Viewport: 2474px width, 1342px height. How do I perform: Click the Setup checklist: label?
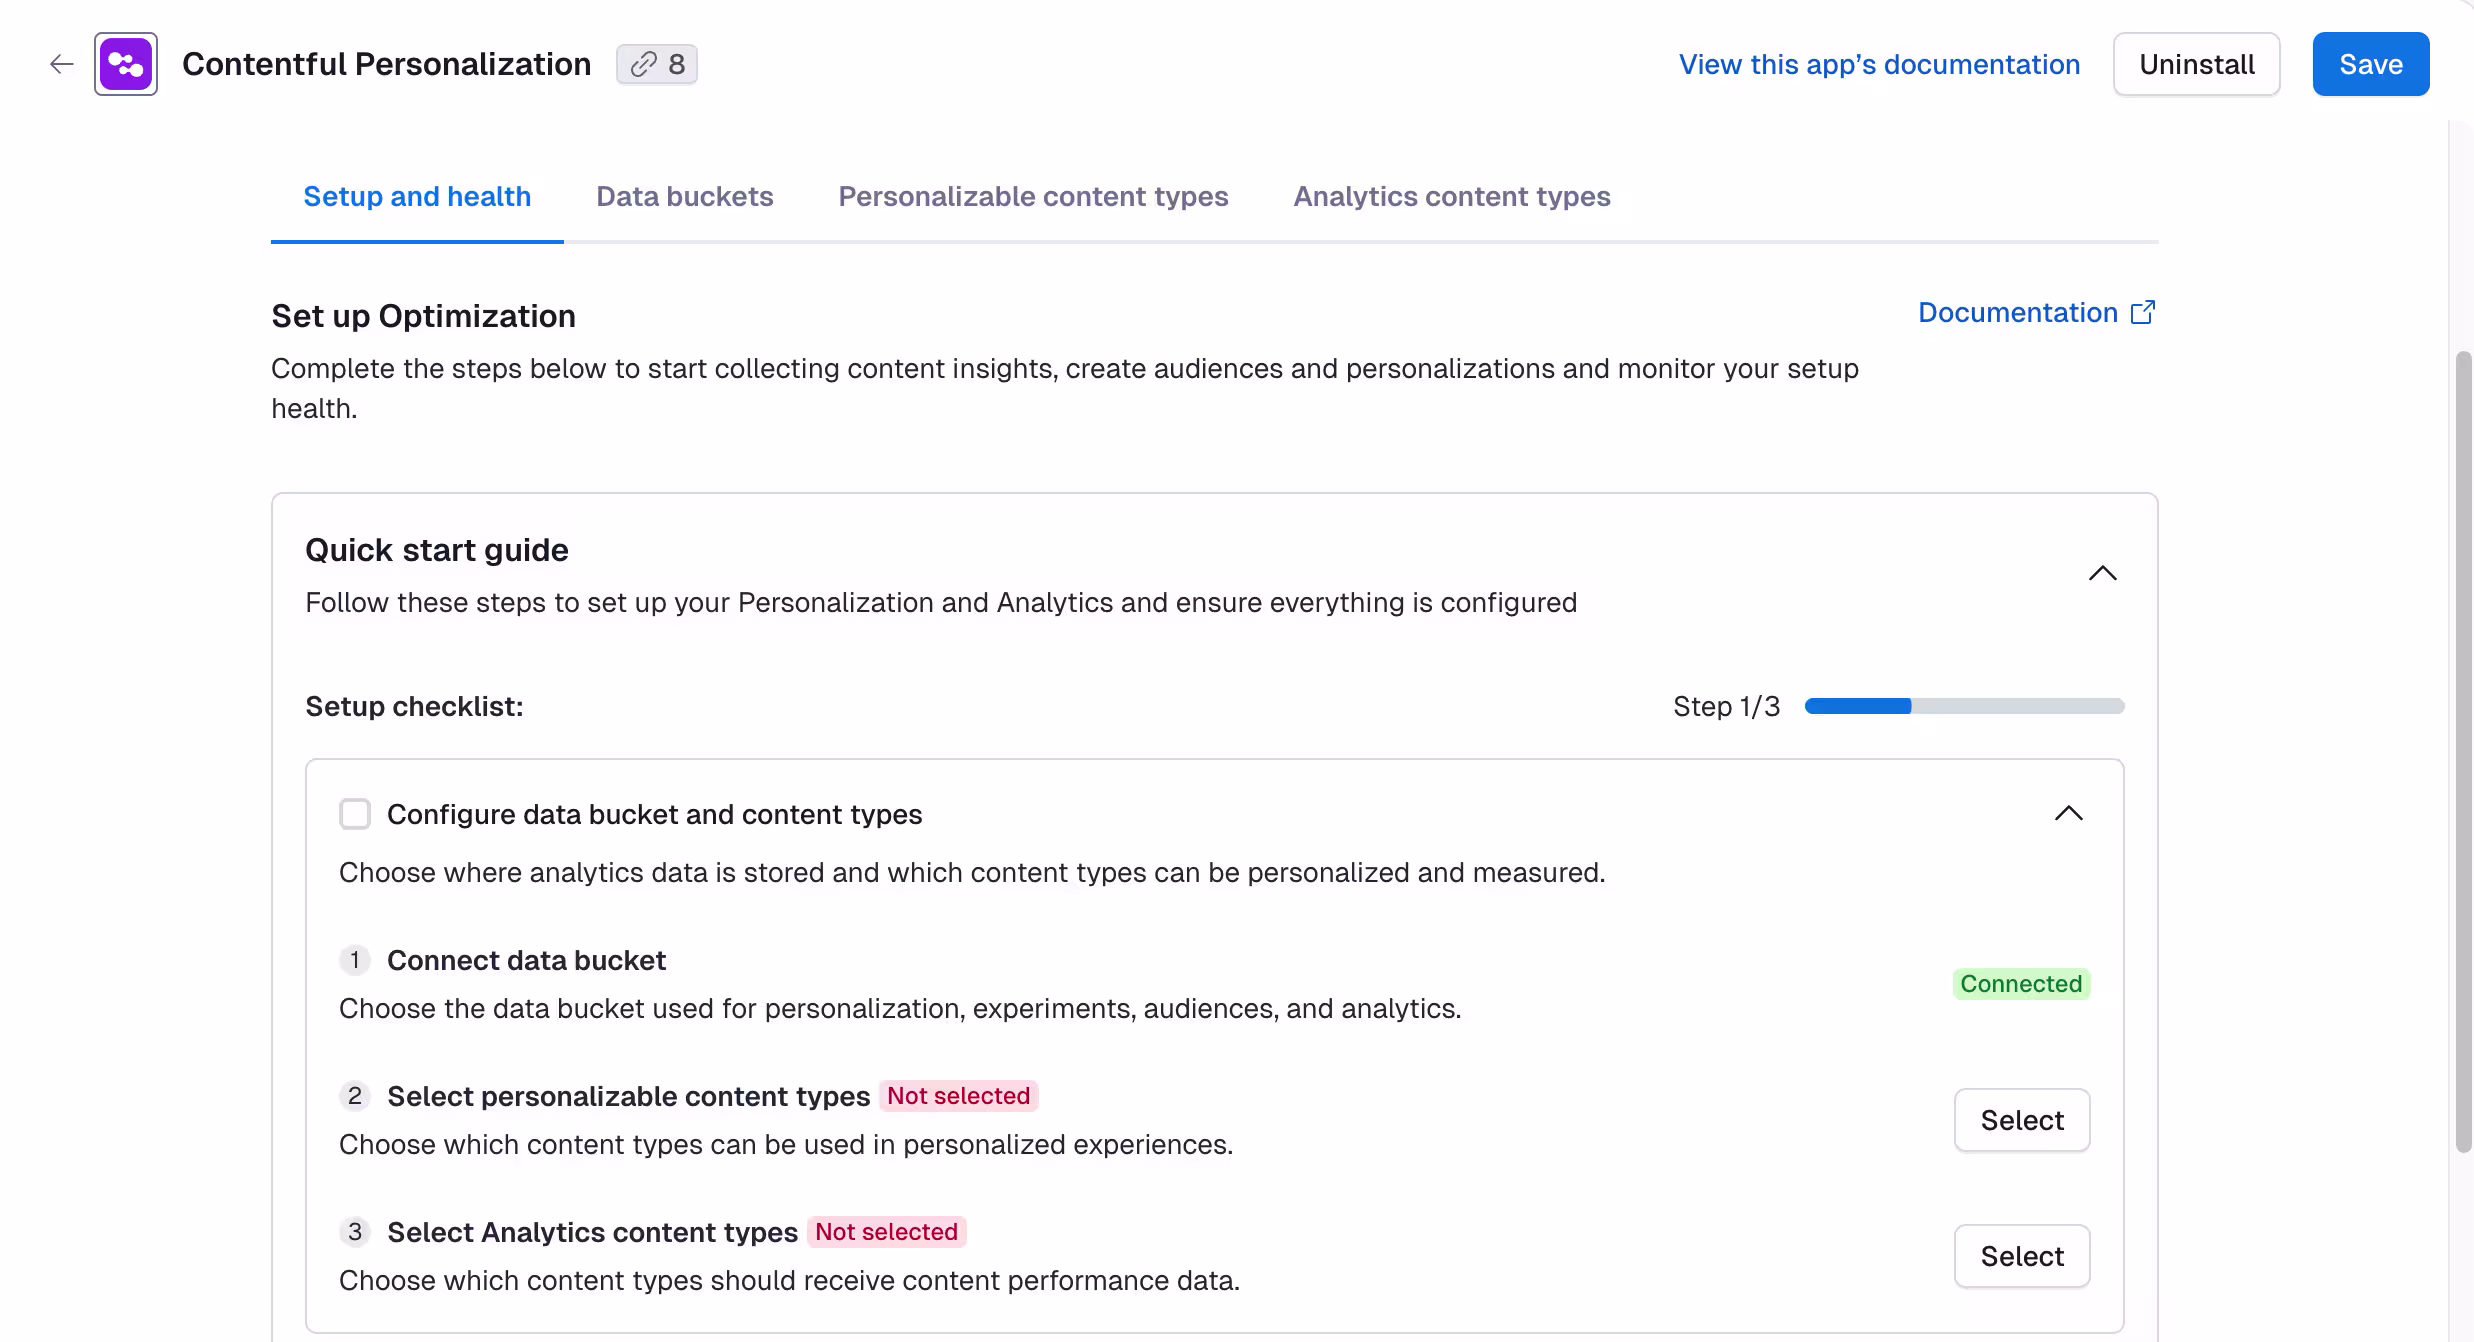(x=415, y=706)
